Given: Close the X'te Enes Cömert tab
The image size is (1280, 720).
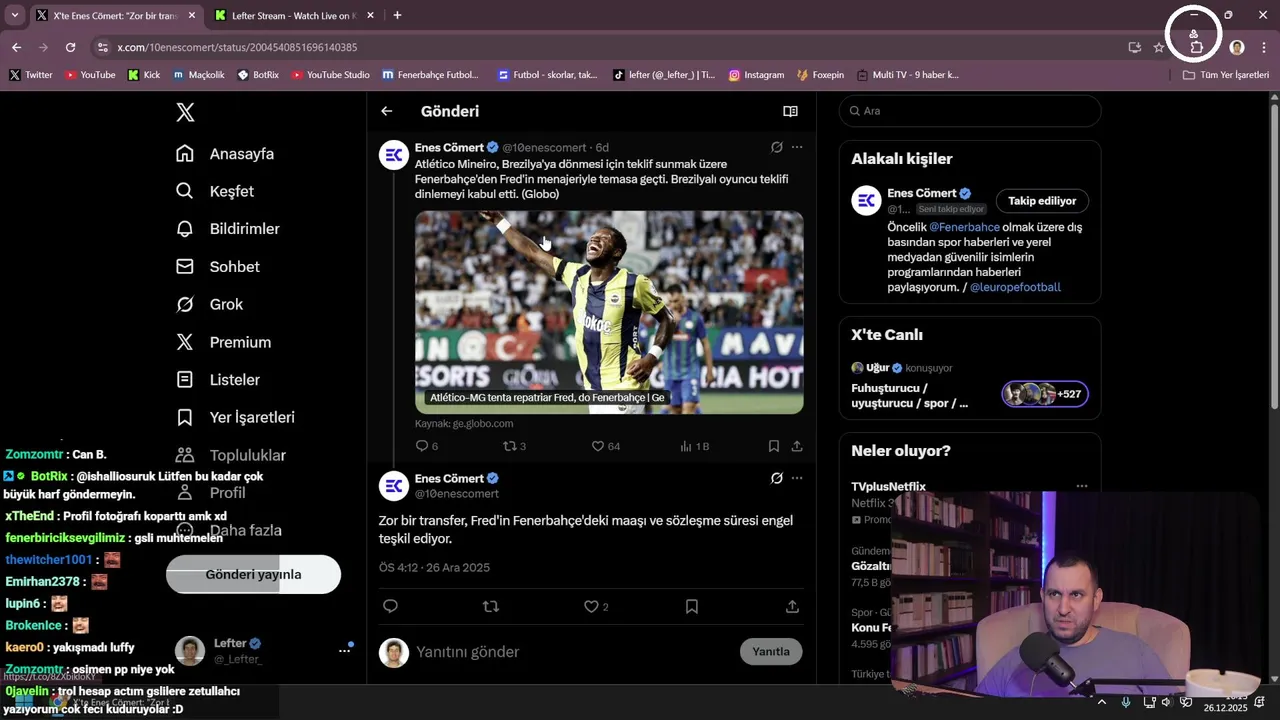Looking at the screenshot, I should (192, 16).
